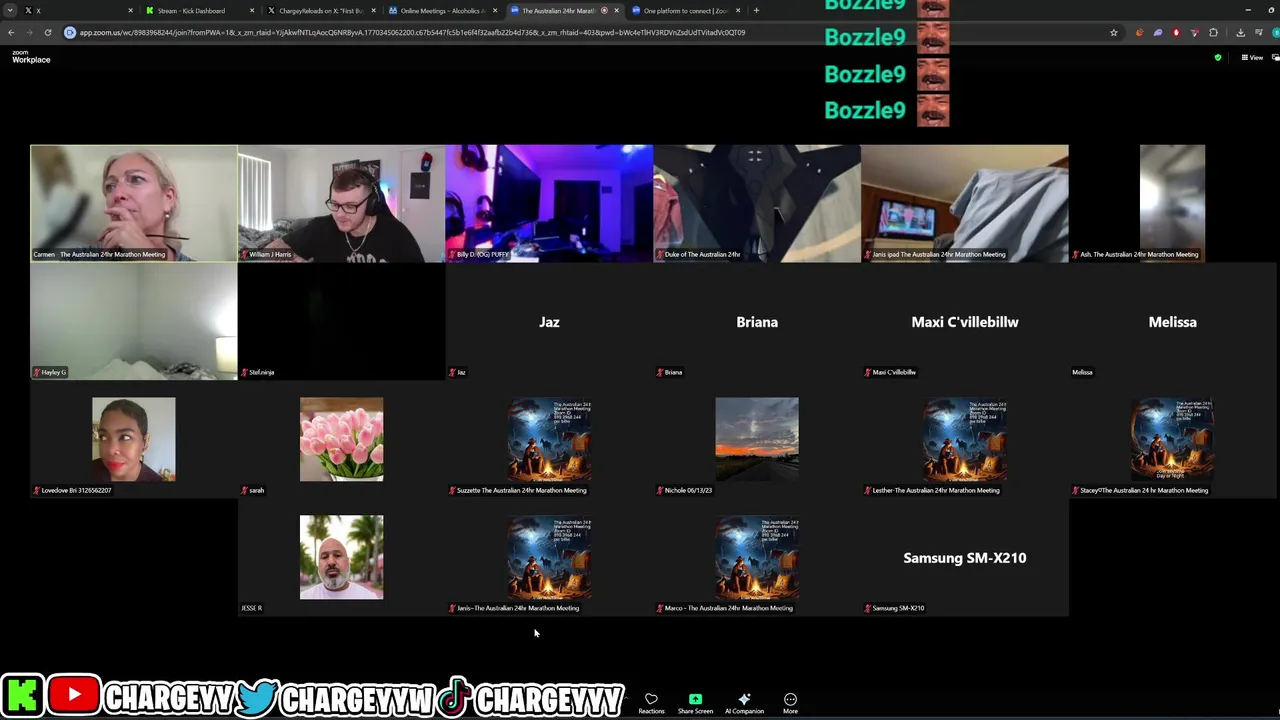Select Stef.ninja dark video tile

coord(341,321)
